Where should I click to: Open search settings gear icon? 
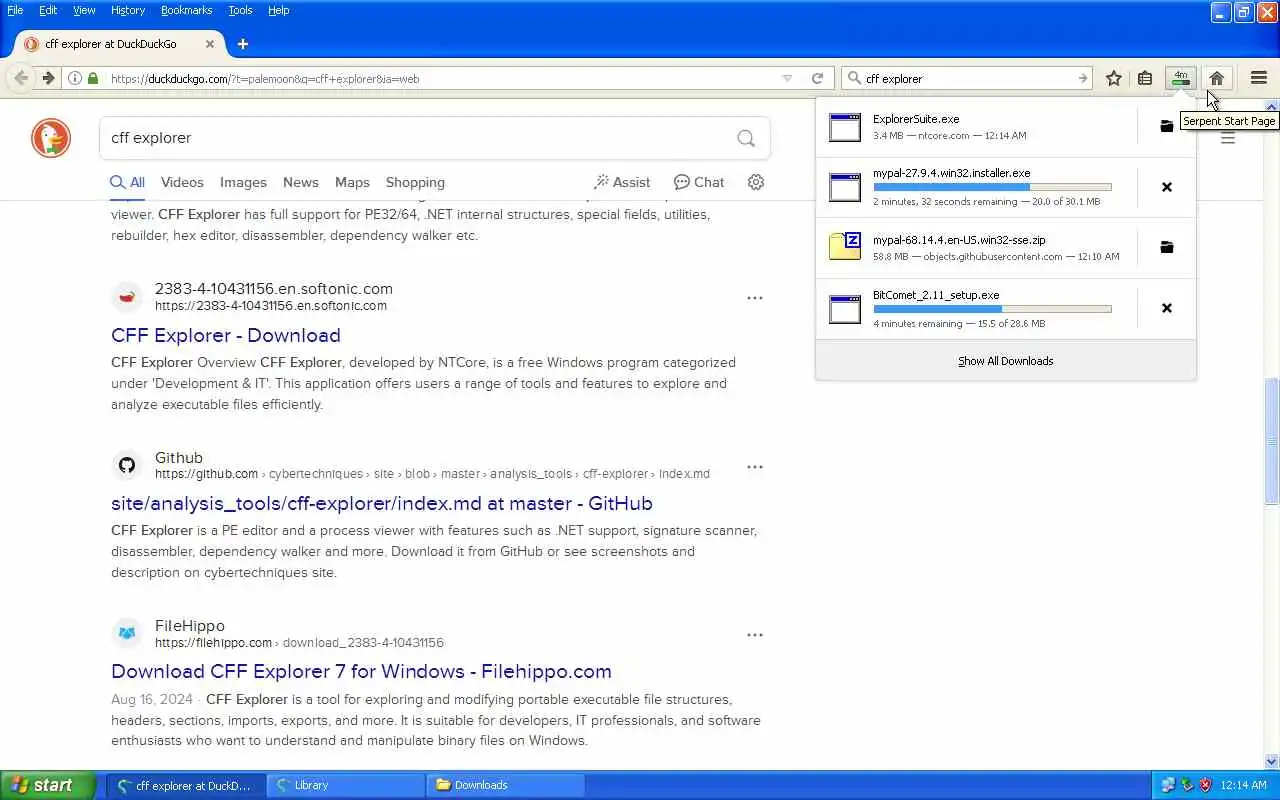756,182
